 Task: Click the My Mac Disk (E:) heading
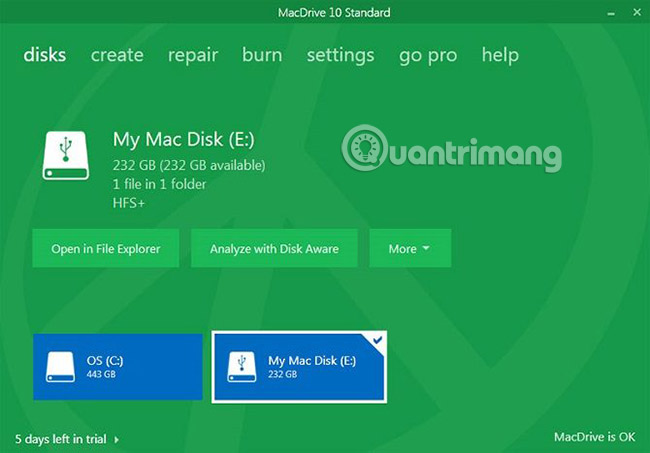point(184,140)
